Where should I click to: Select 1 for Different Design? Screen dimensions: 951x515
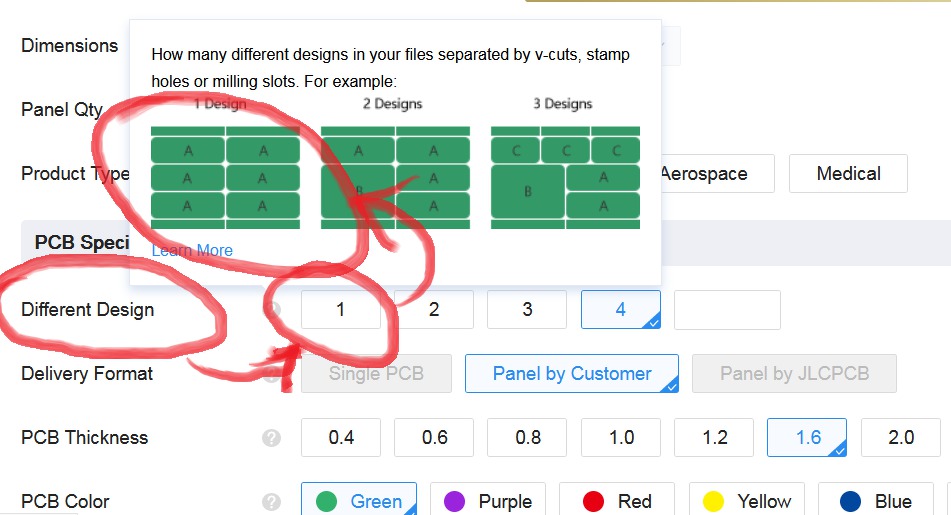coord(341,310)
